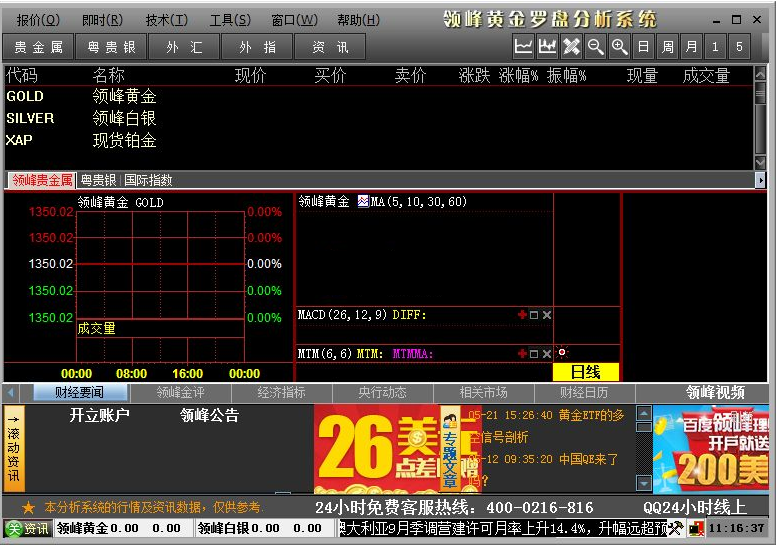Screen dimensions: 777x545
Task: Open the 技术(T) menu
Action: 166,20
